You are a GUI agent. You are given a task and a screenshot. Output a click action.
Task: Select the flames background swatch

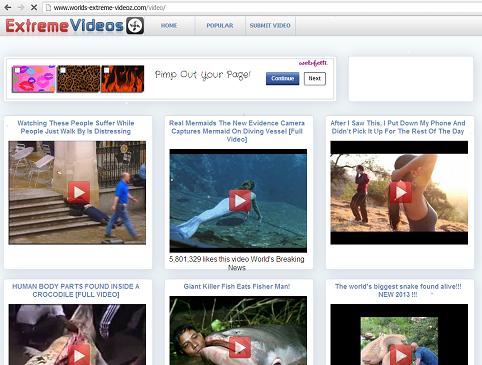[123, 79]
